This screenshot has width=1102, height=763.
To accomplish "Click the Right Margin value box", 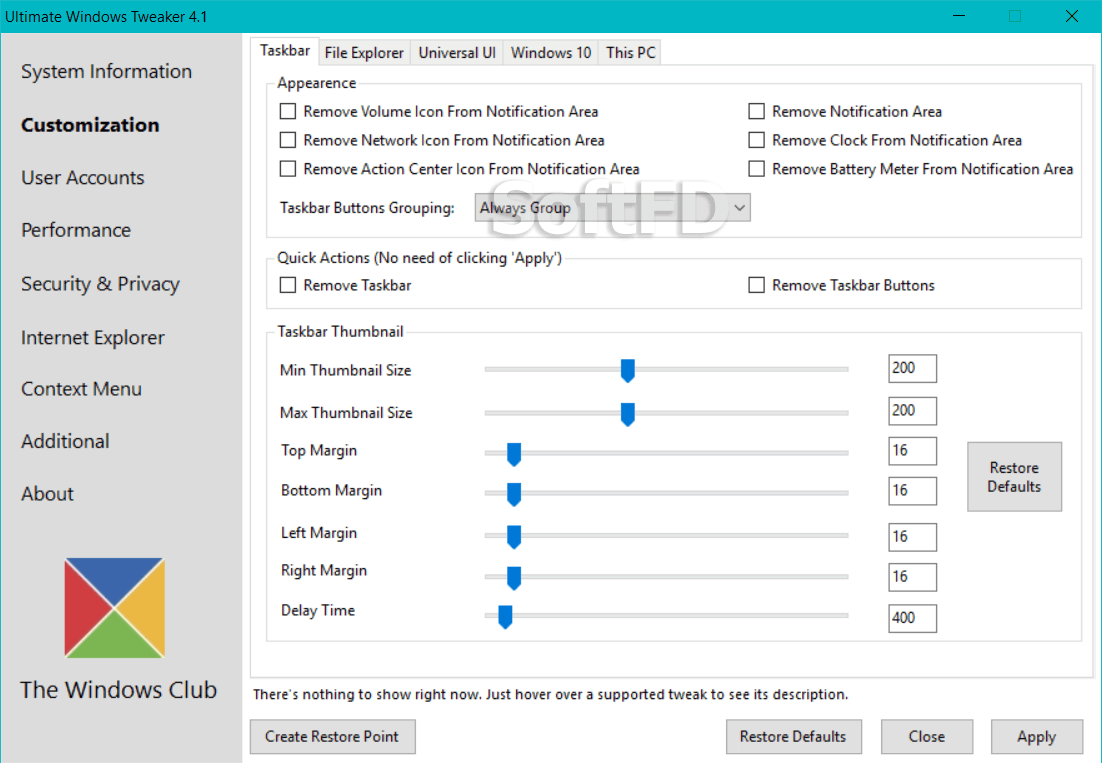I will (x=912, y=577).
